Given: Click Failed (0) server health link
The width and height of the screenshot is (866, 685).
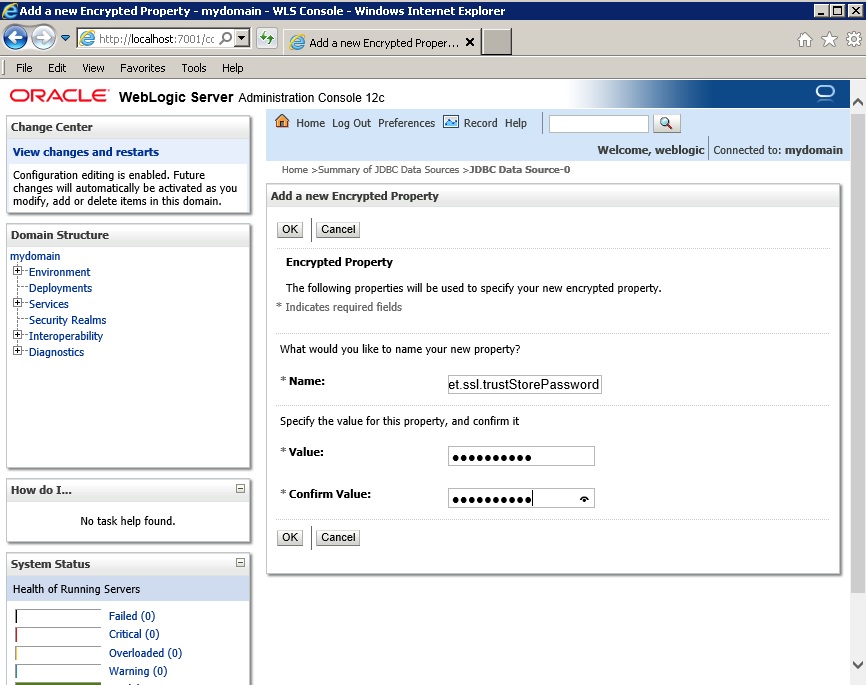Looking at the screenshot, I should tap(132, 616).
